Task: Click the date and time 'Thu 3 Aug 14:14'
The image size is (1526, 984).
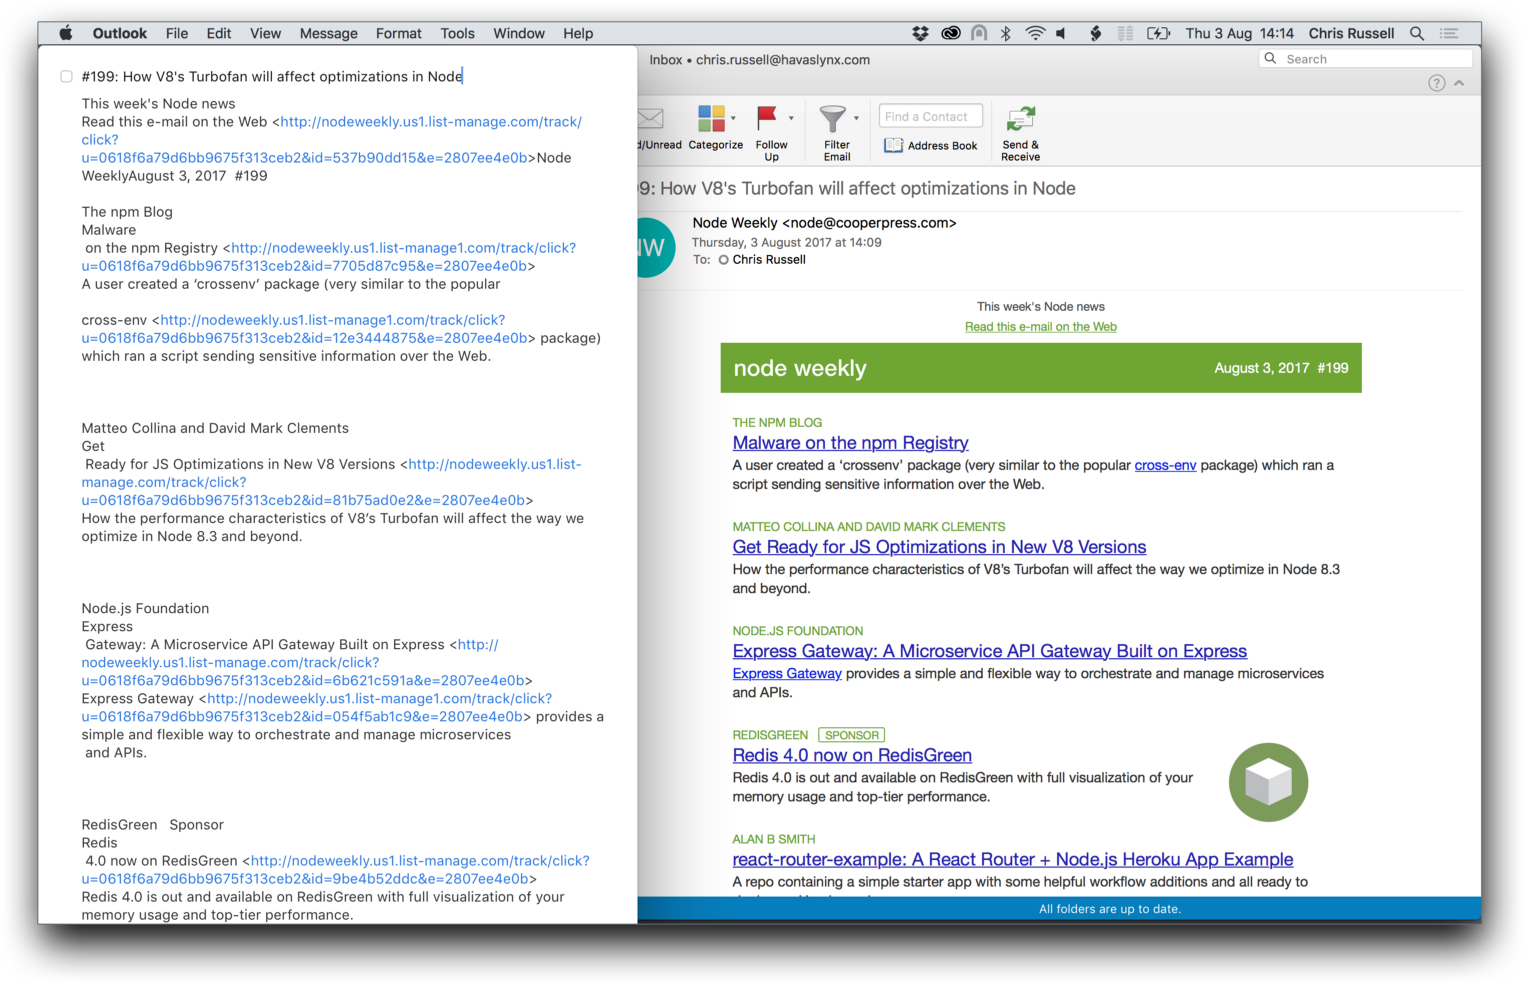Action: pyautogui.click(x=1239, y=33)
